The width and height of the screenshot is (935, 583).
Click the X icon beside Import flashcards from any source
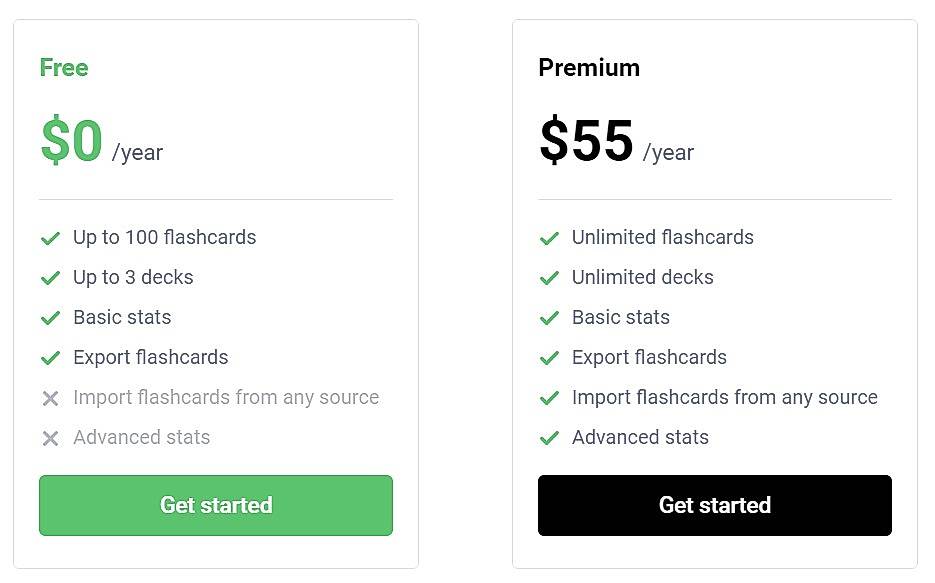point(50,398)
